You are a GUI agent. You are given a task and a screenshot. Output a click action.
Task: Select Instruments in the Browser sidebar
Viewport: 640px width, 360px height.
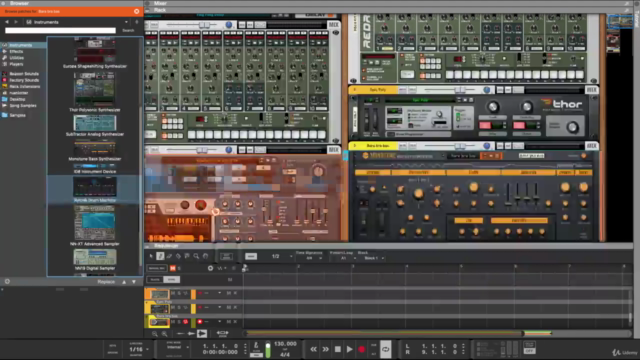20,45
